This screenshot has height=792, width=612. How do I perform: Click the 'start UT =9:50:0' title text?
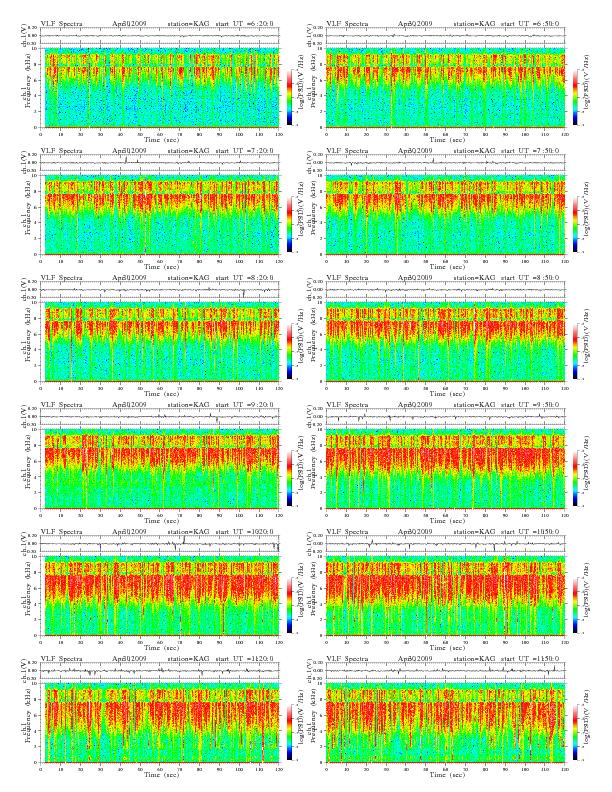click(530, 405)
